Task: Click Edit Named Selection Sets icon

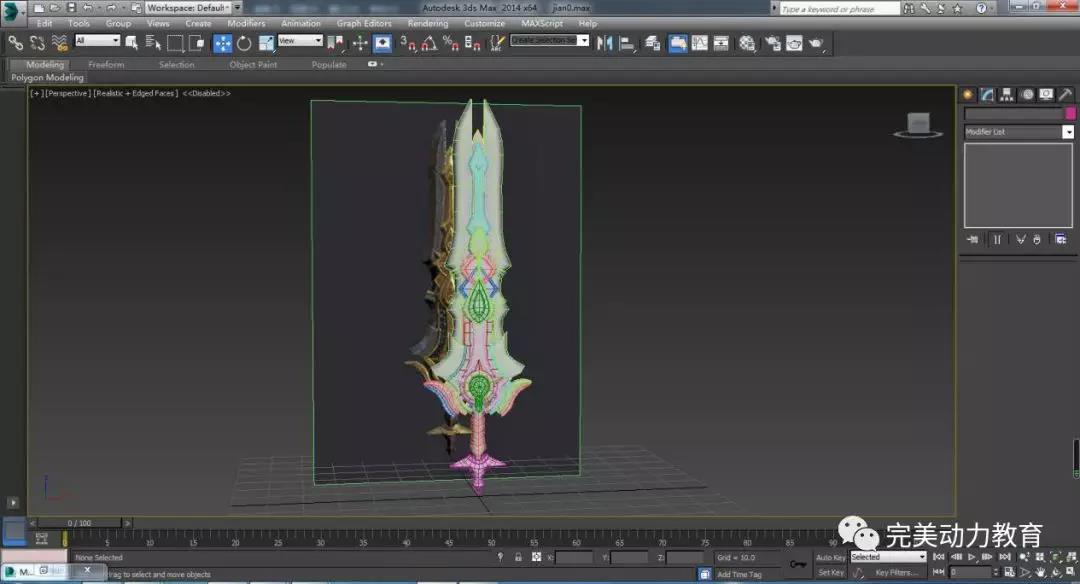Action: pyautogui.click(x=497, y=43)
